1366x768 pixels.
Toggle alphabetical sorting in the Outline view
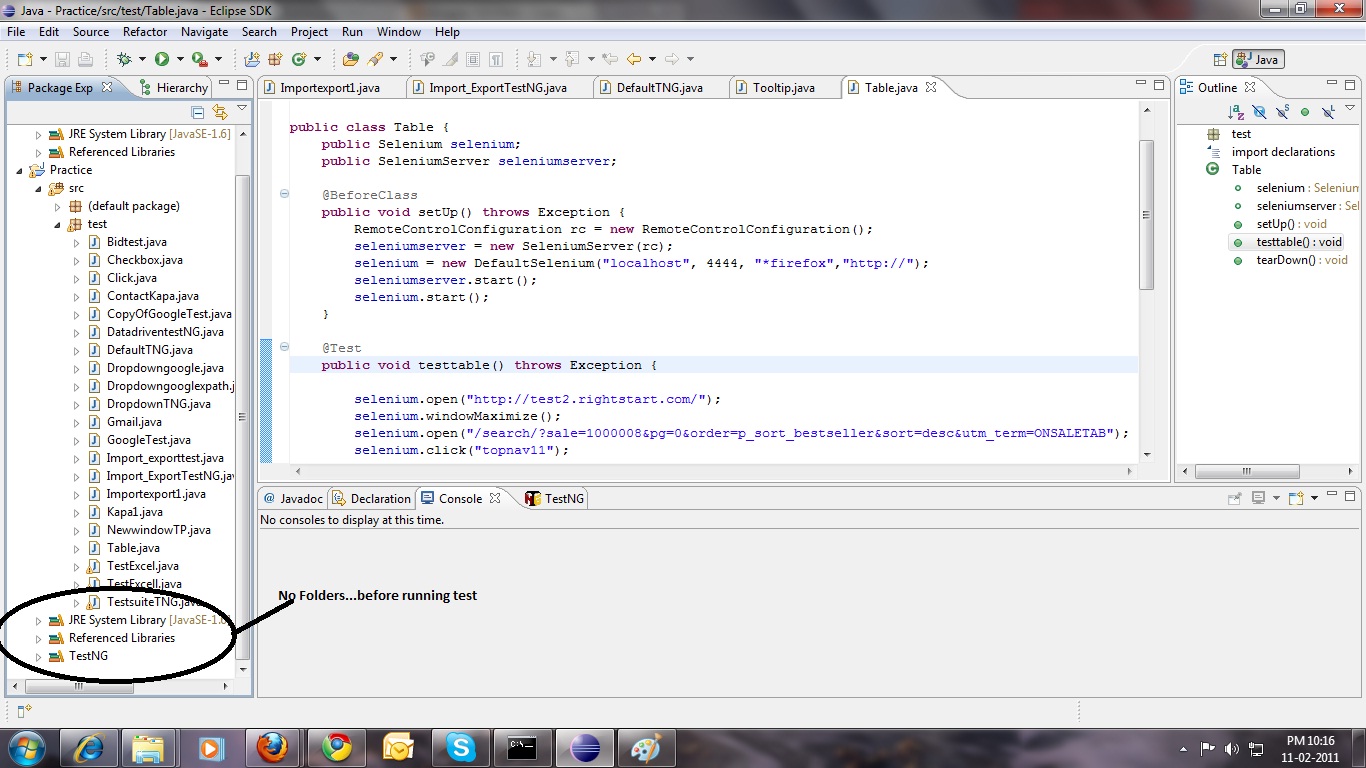(x=1236, y=111)
